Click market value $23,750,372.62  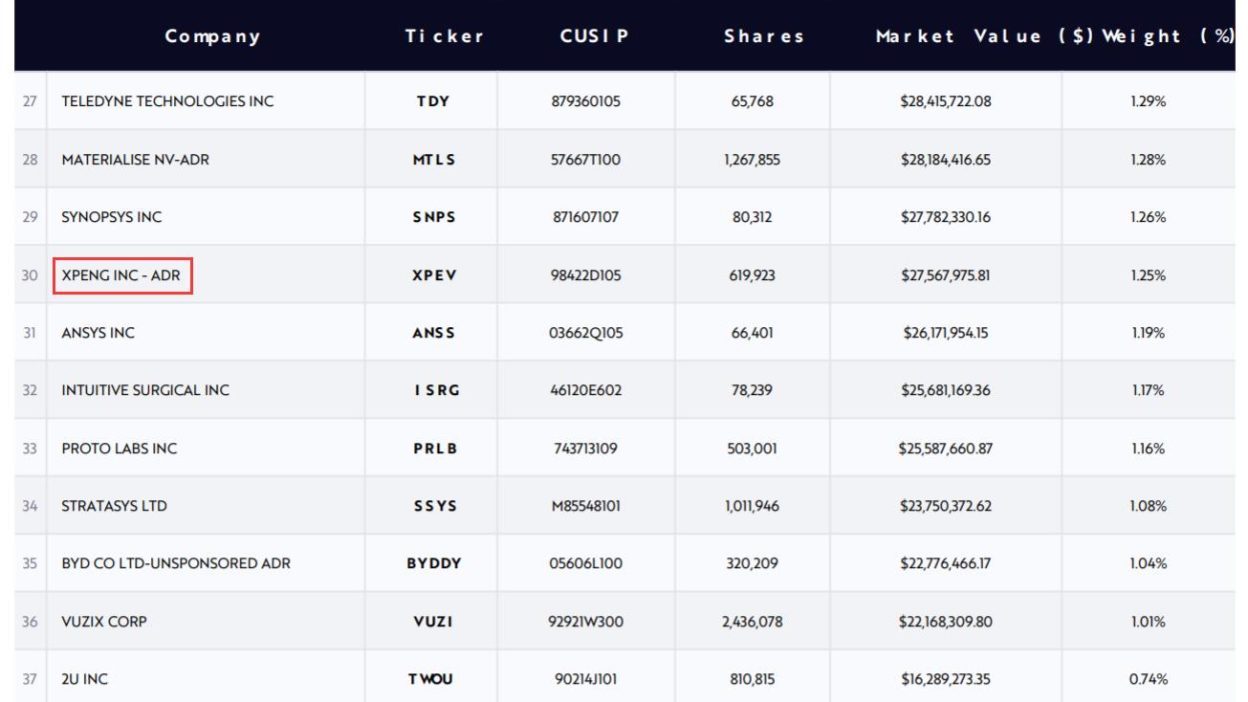[945, 506]
